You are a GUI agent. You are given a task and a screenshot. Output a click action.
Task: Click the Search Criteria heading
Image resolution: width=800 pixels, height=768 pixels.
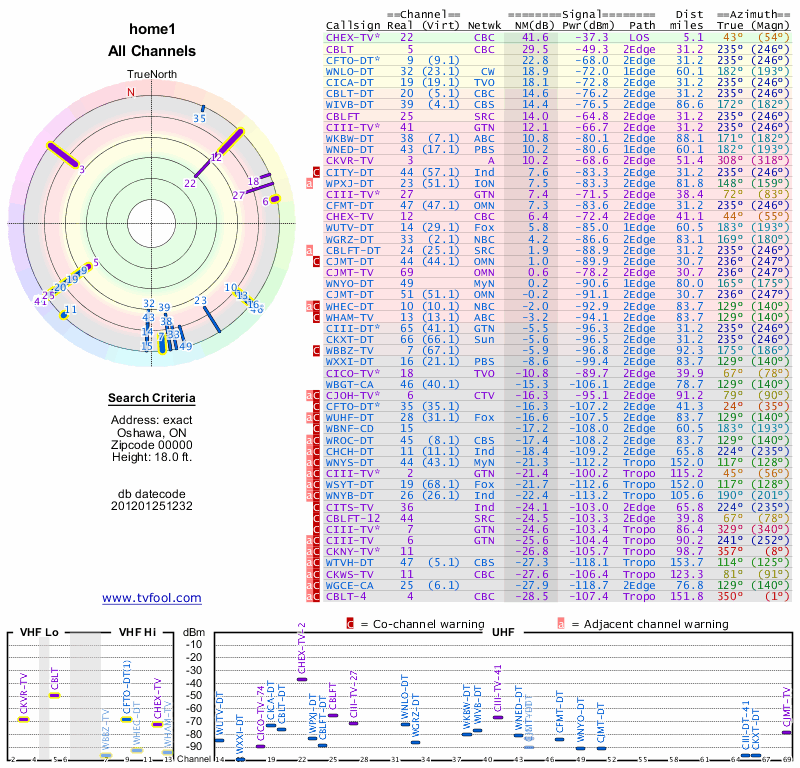[x=152, y=398]
